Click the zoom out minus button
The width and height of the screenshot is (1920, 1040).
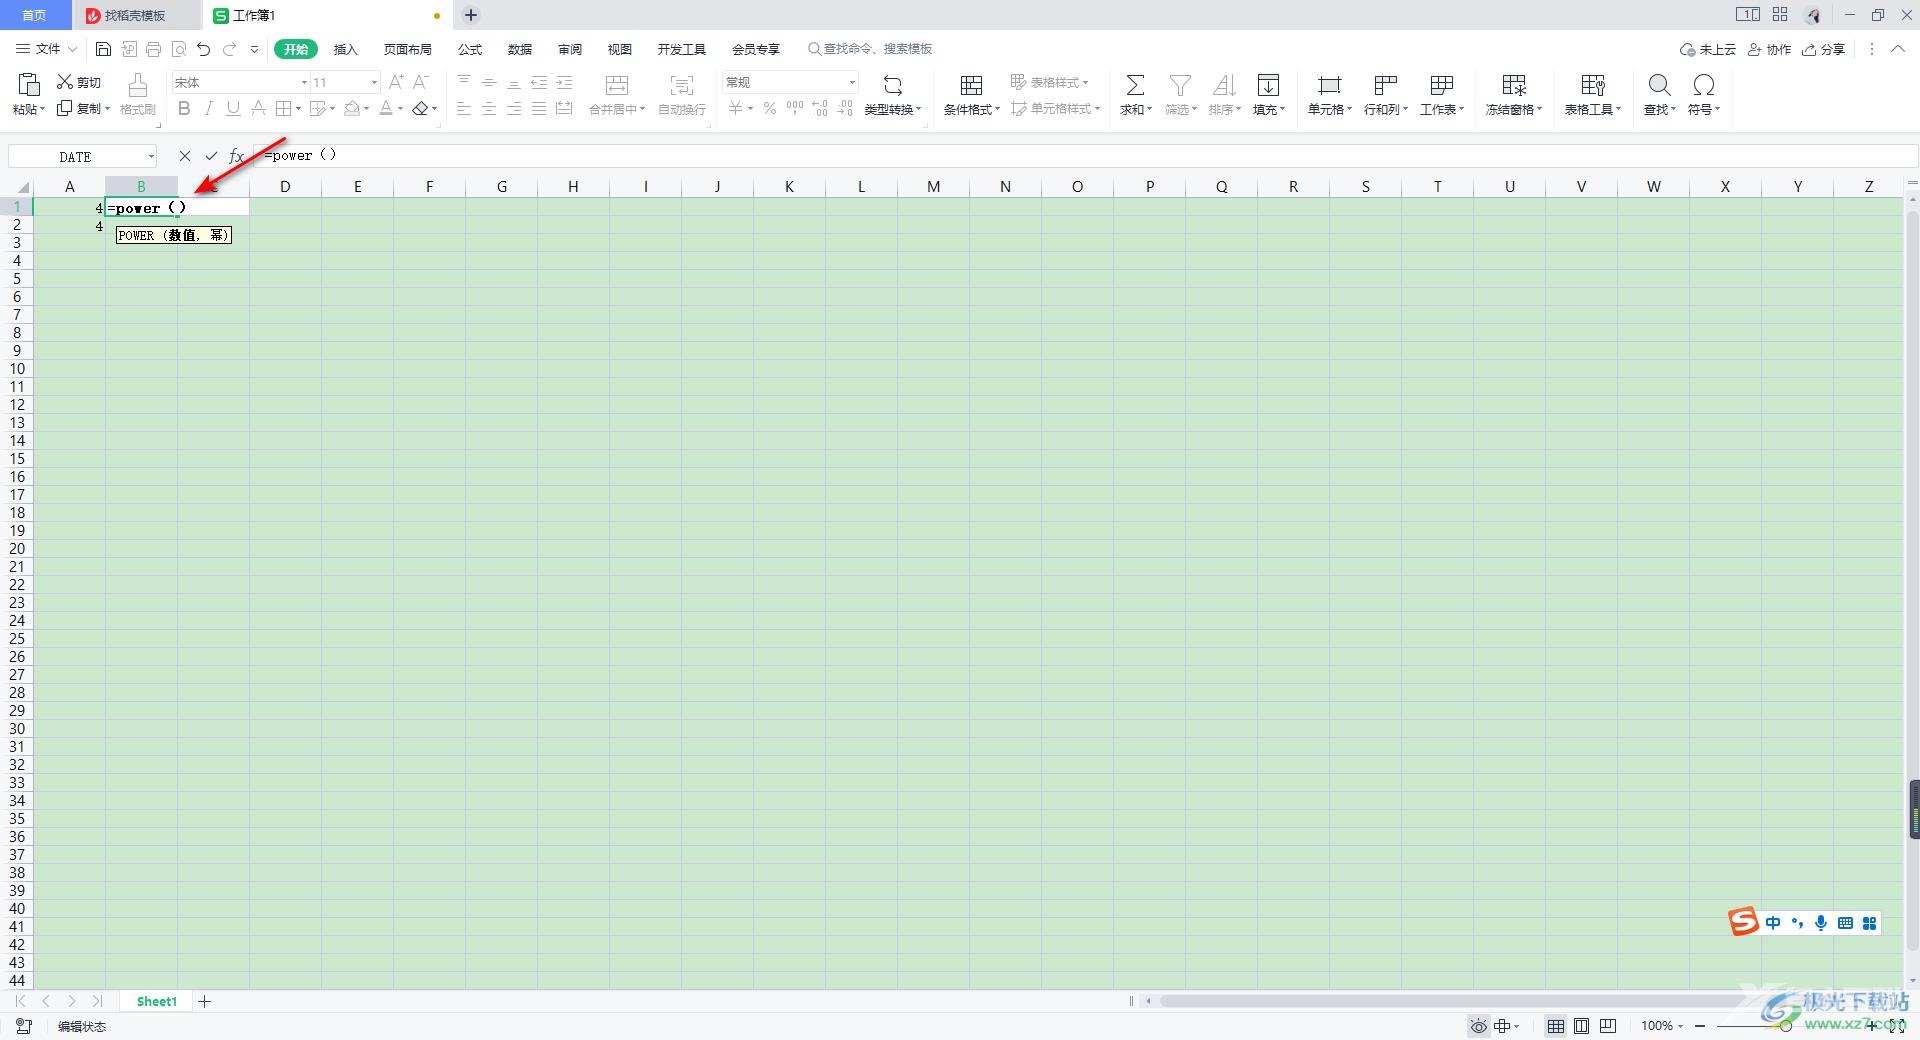pos(1700,1026)
